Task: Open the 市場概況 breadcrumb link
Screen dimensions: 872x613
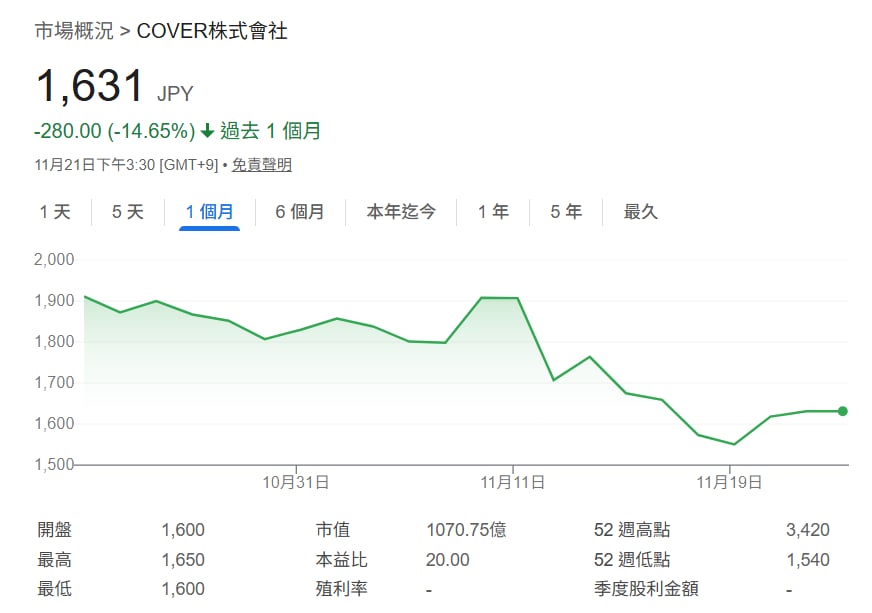Action: [74, 31]
